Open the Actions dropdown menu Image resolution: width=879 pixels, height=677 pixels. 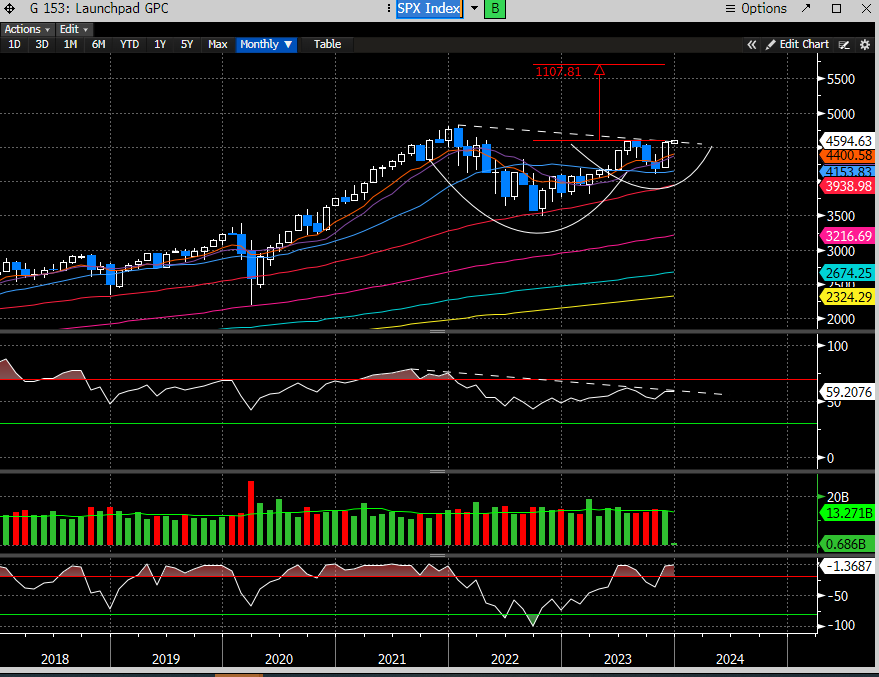(x=27, y=29)
